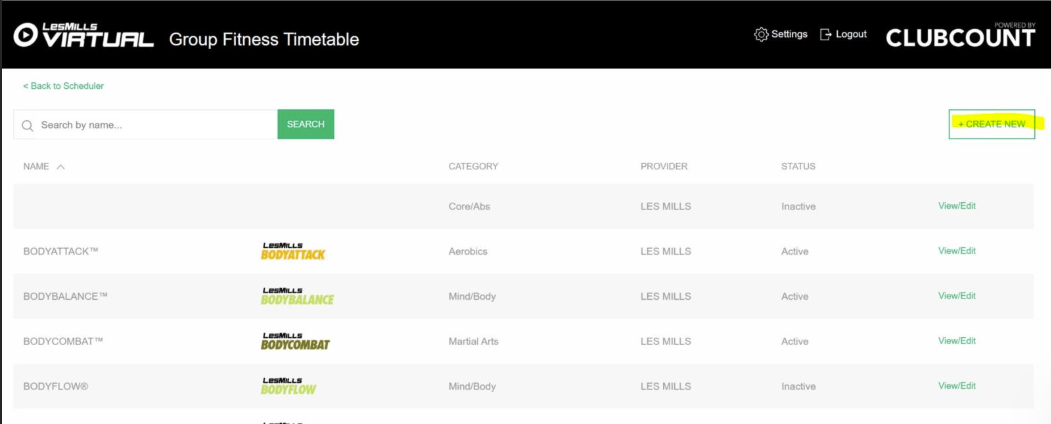
Task: Click the magnifier icon in the search box
Action: [27, 125]
